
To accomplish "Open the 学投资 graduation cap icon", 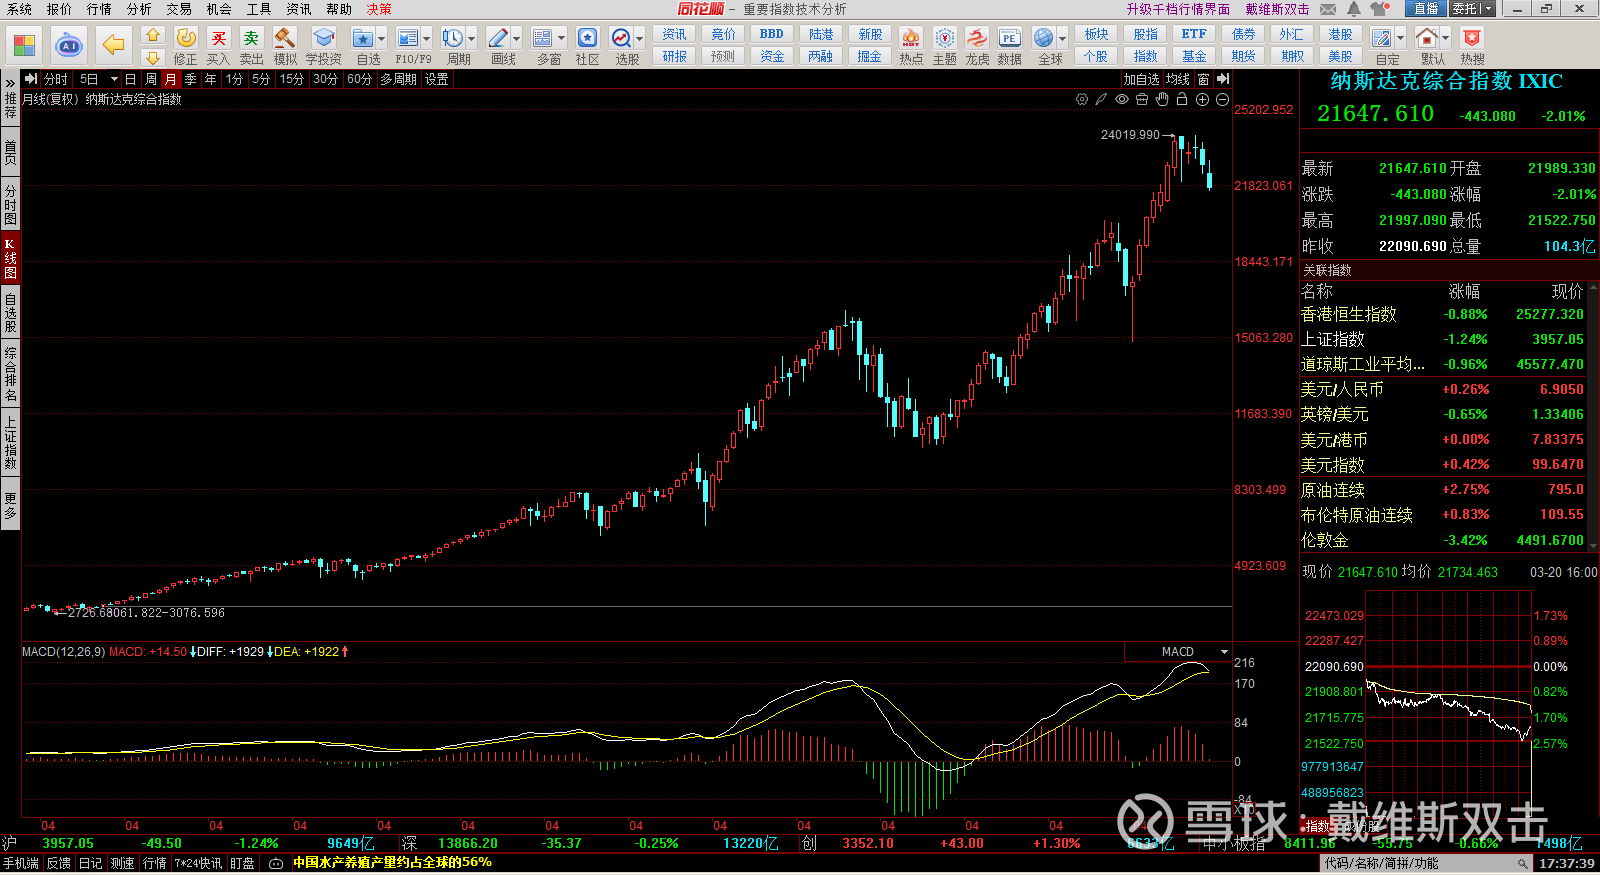I will [x=323, y=38].
